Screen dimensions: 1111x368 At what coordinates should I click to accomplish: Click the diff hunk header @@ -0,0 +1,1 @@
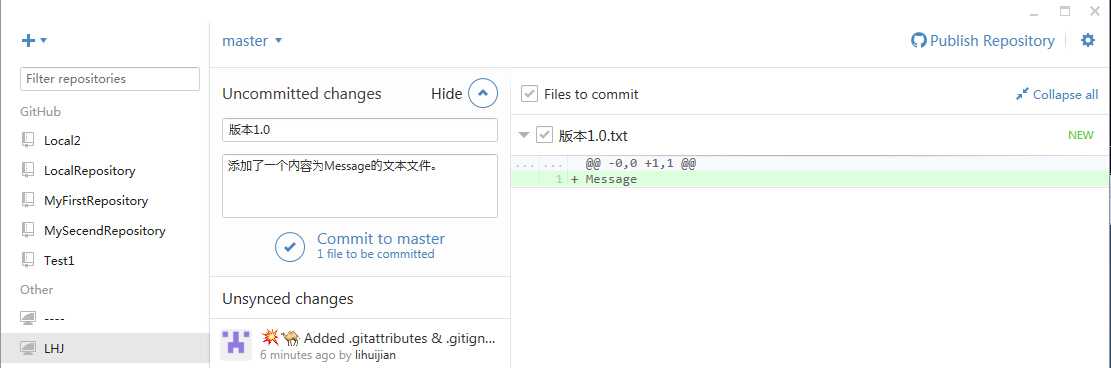tap(641, 164)
